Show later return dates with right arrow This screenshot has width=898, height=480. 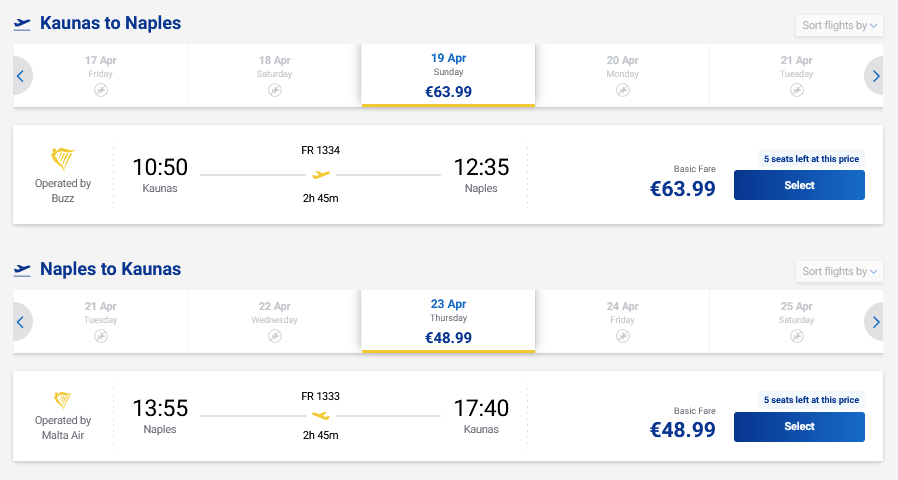click(x=875, y=322)
